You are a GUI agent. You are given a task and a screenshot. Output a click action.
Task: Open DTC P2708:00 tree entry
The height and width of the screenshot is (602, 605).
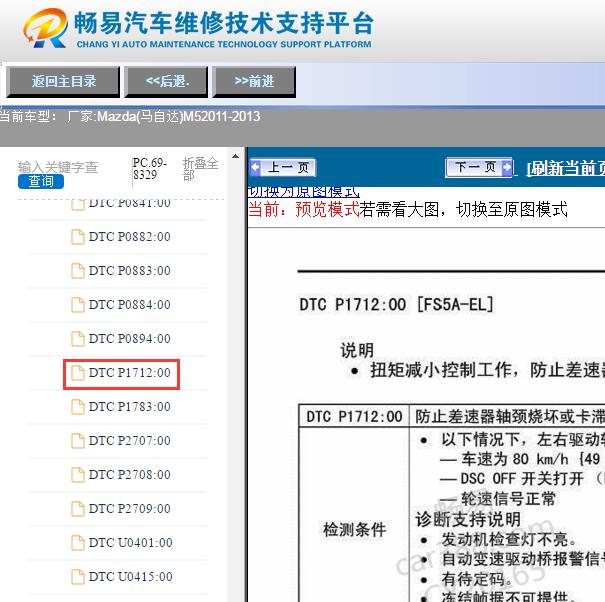coord(129,475)
